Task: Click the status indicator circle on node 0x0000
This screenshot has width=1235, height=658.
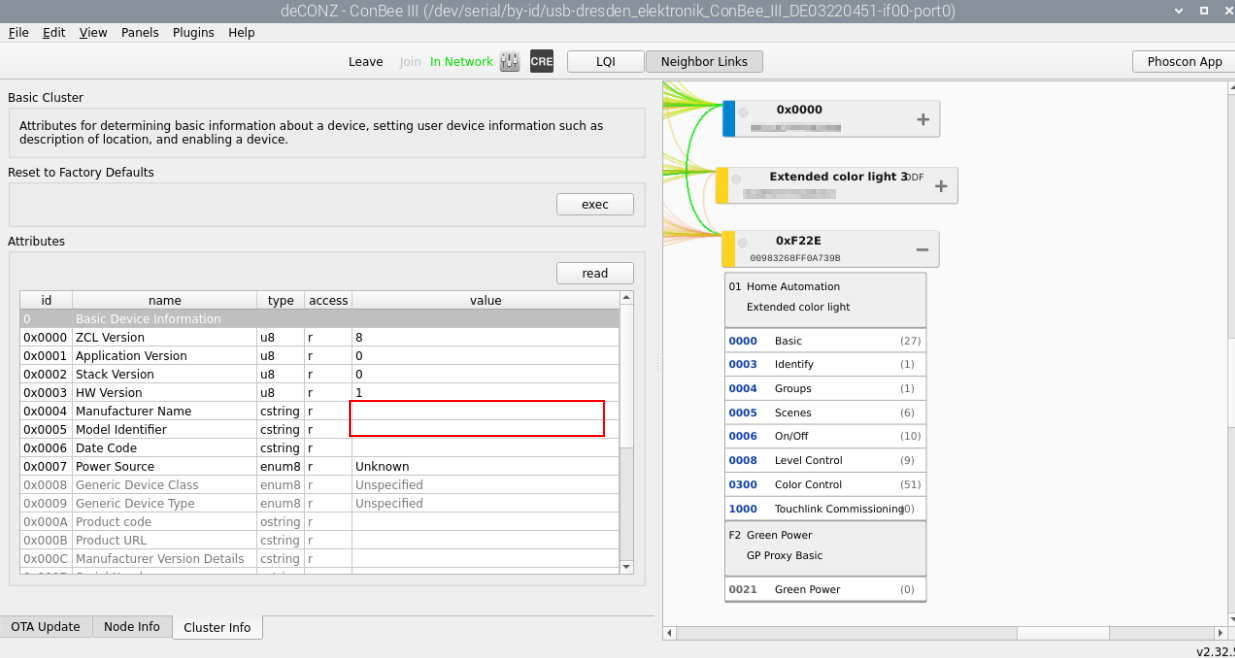Action: click(x=742, y=112)
